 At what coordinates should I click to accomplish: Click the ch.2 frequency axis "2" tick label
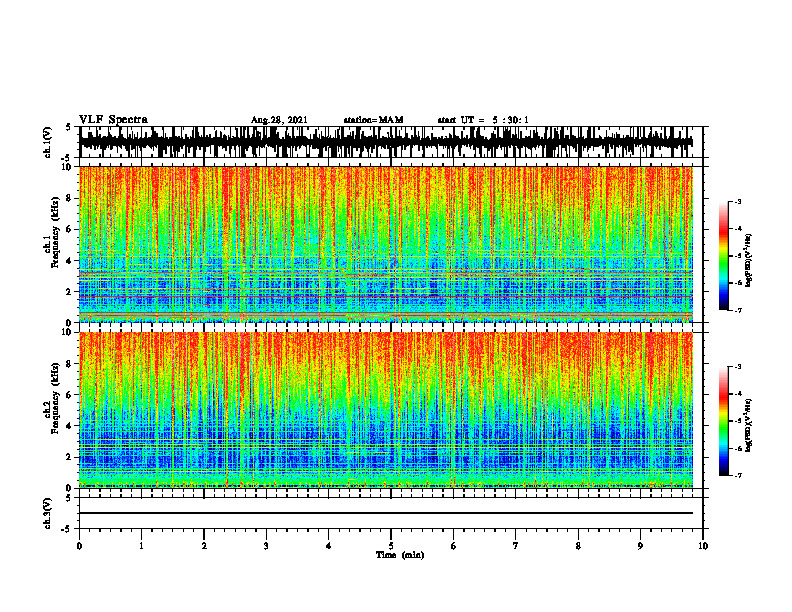pos(70,456)
